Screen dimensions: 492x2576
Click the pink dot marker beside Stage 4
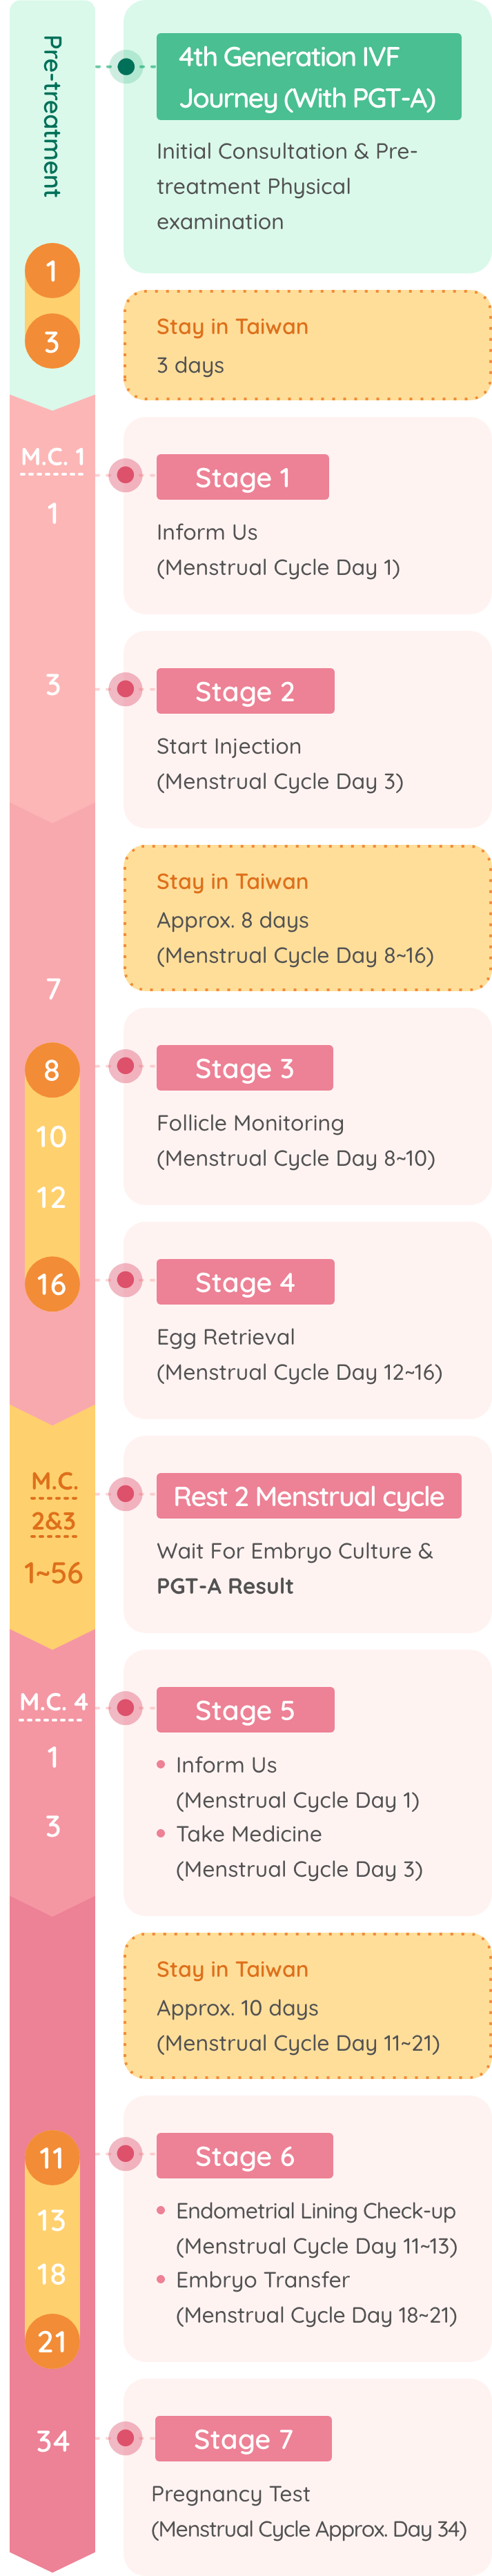(x=125, y=1279)
